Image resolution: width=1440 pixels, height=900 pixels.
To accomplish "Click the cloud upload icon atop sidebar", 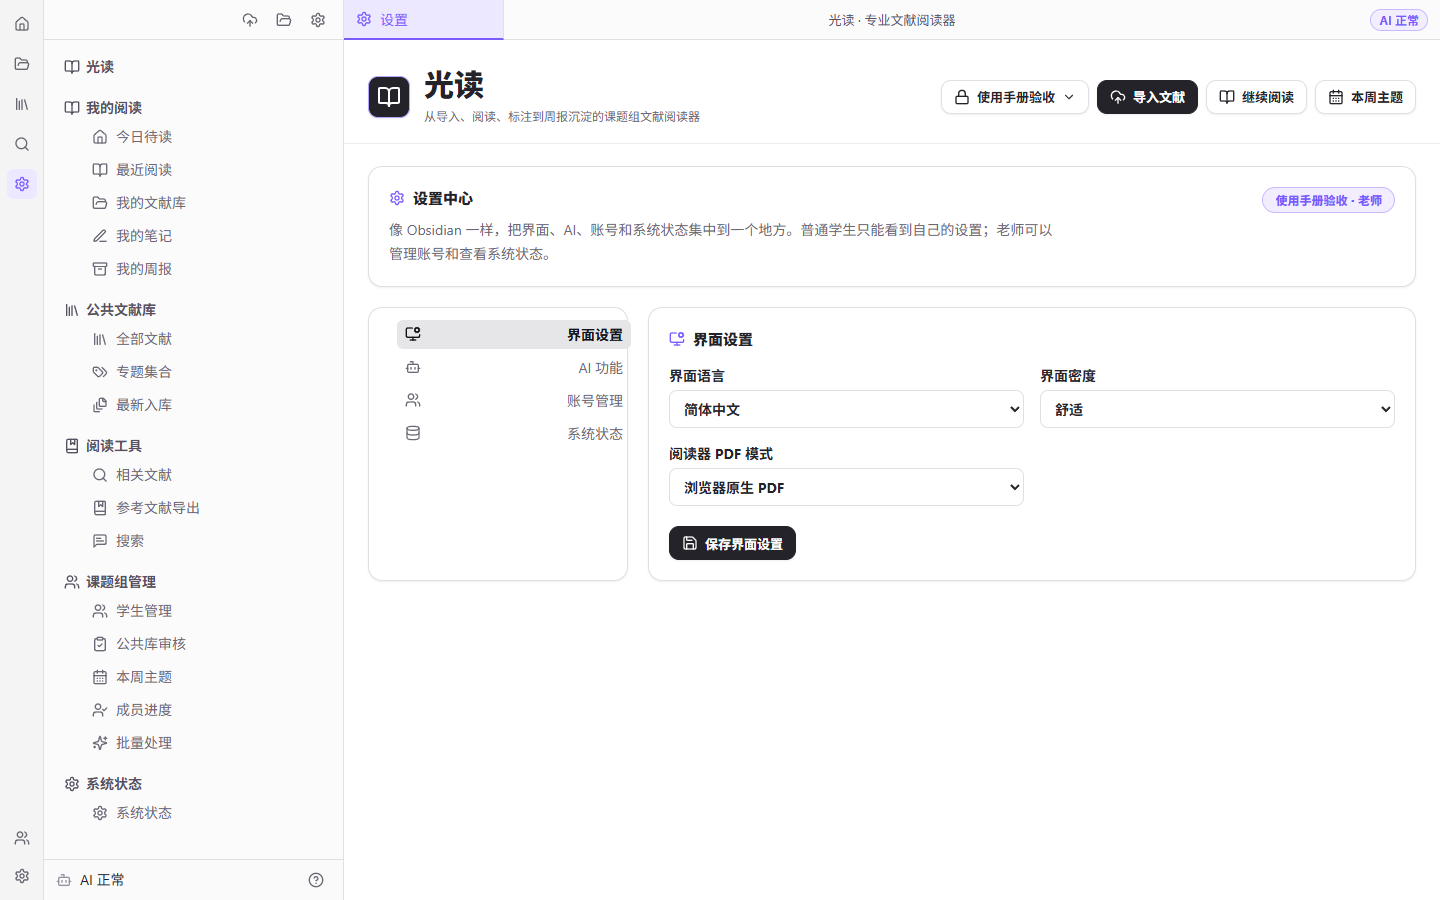I will point(250,20).
